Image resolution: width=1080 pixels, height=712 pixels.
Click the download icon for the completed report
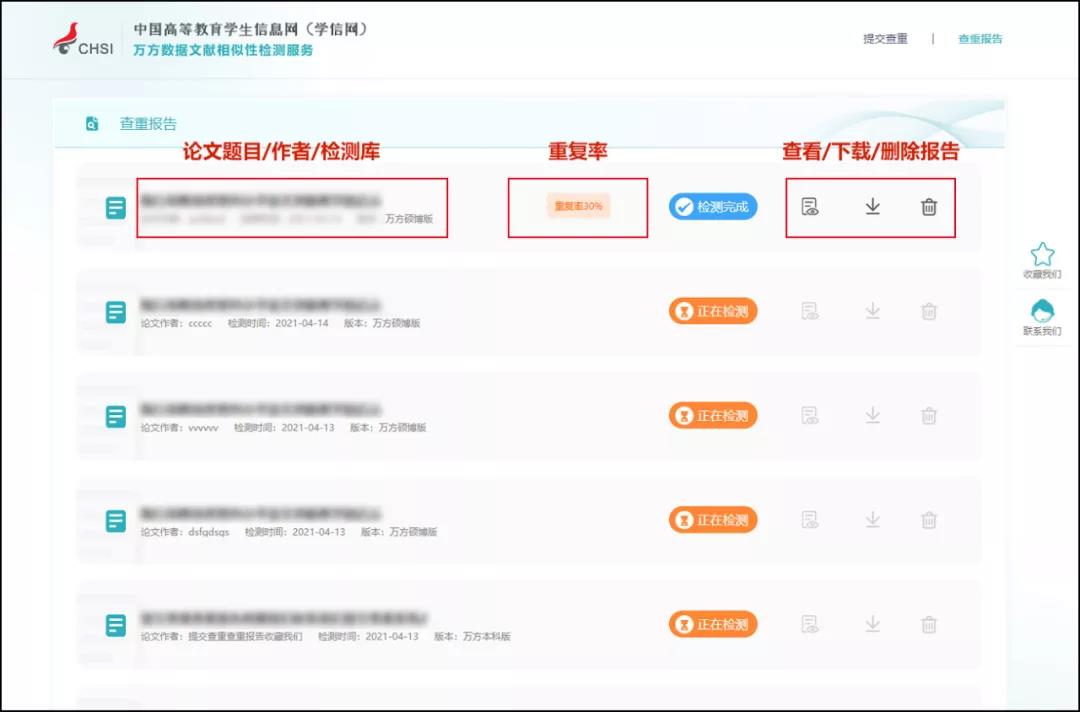tap(872, 207)
